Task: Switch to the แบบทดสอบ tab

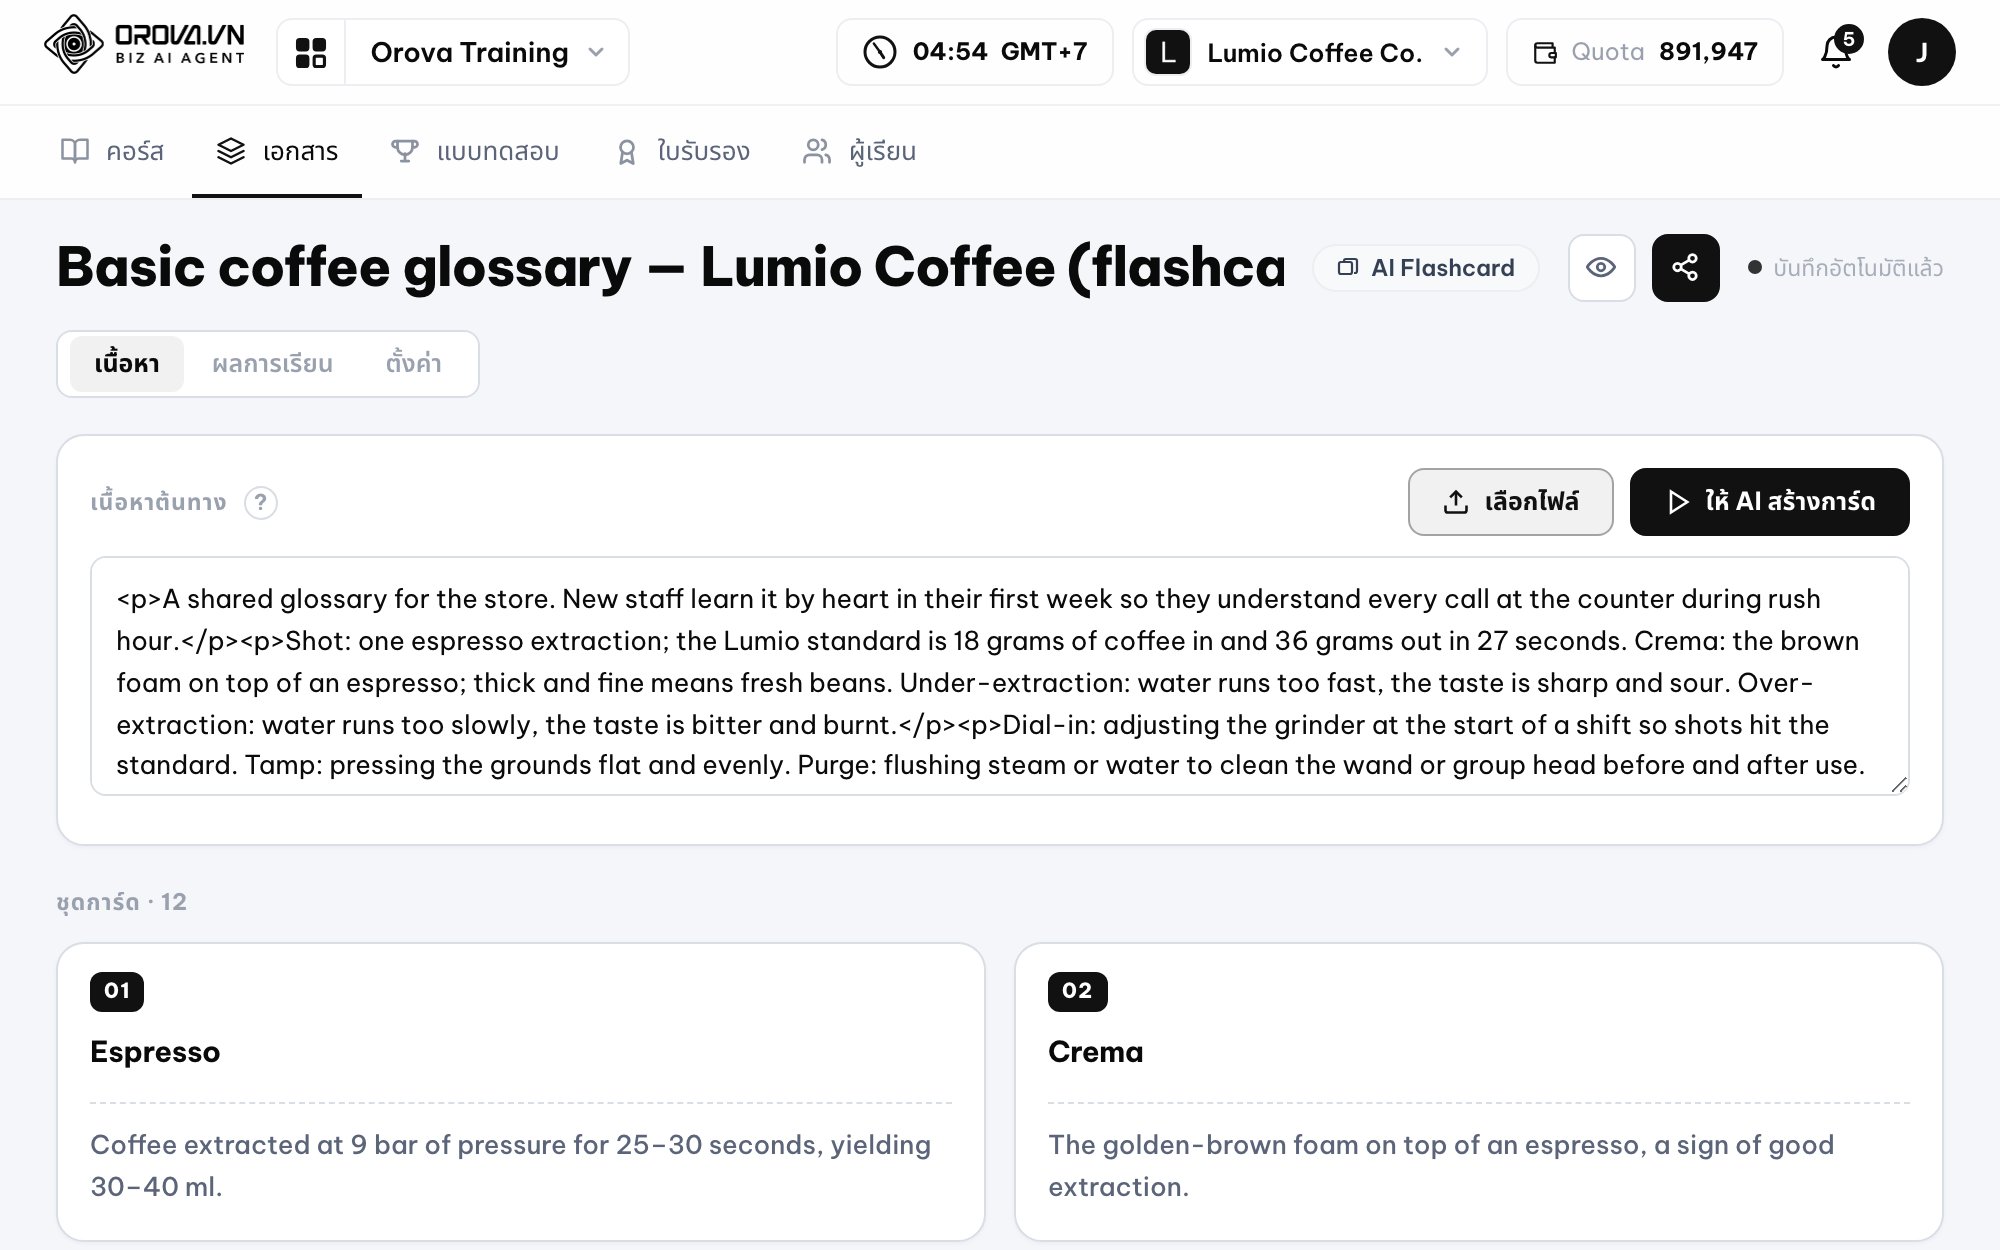Action: coord(475,152)
